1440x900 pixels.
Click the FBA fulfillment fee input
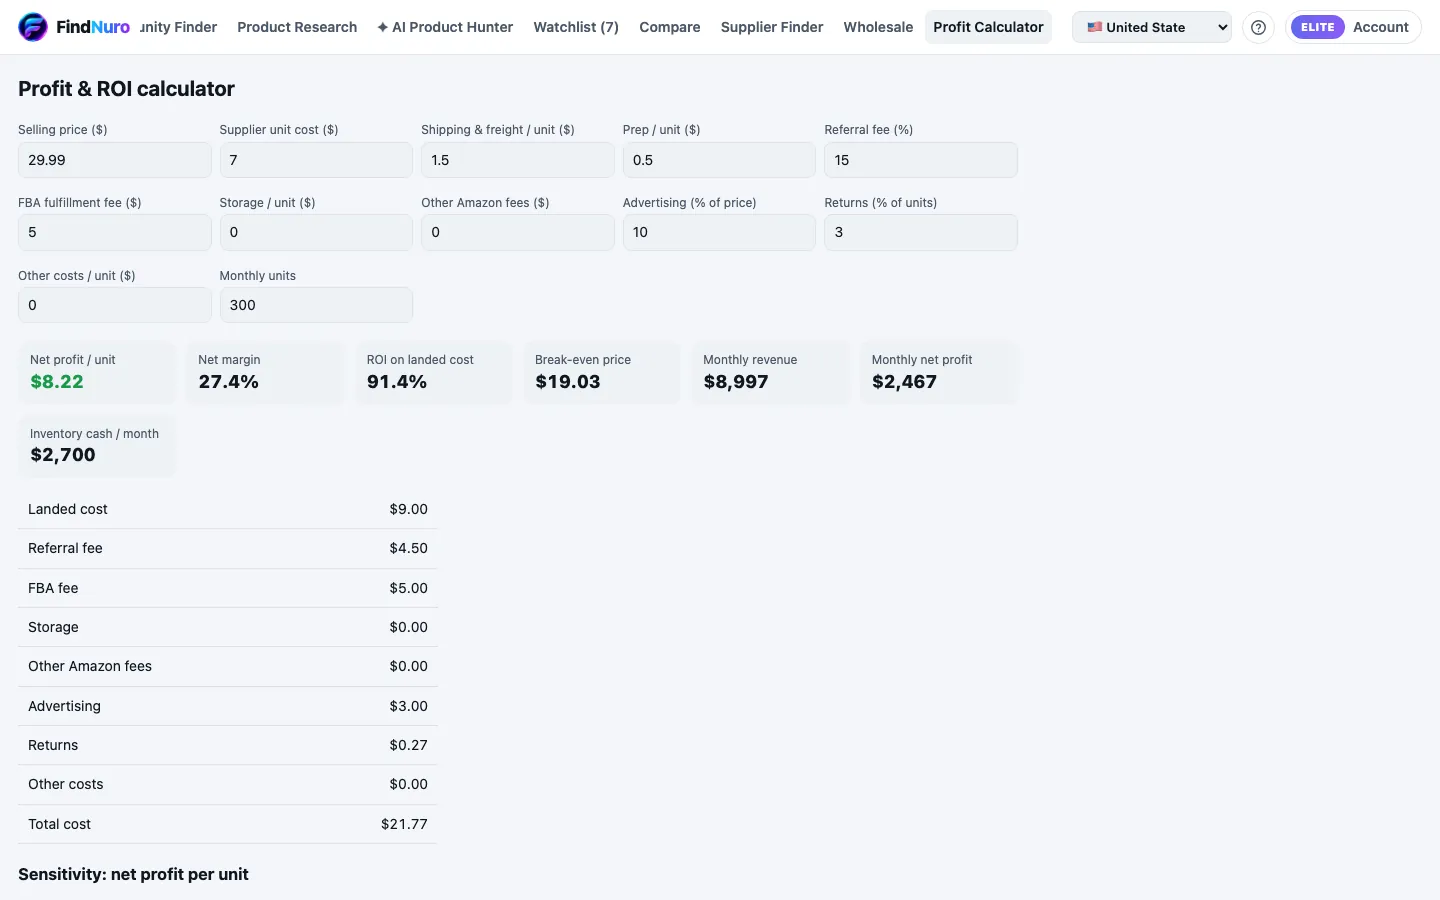point(115,232)
